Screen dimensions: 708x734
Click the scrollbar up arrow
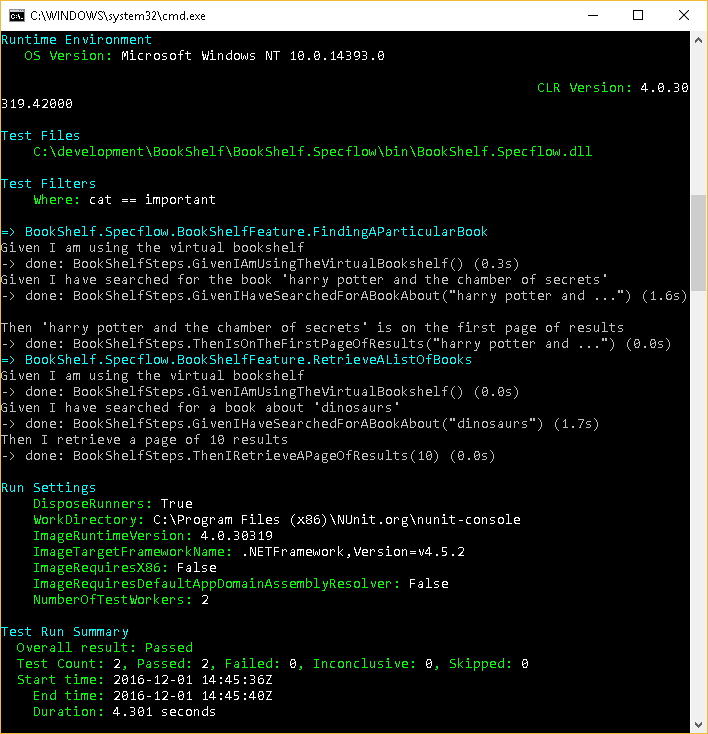pyautogui.click(x=698, y=41)
